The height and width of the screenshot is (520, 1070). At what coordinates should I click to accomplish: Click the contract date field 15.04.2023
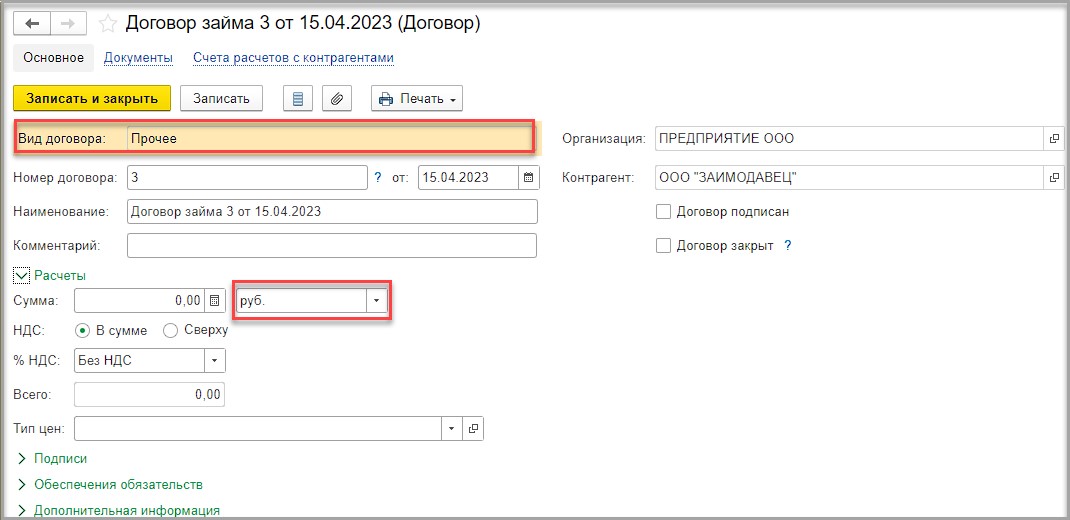468,177
